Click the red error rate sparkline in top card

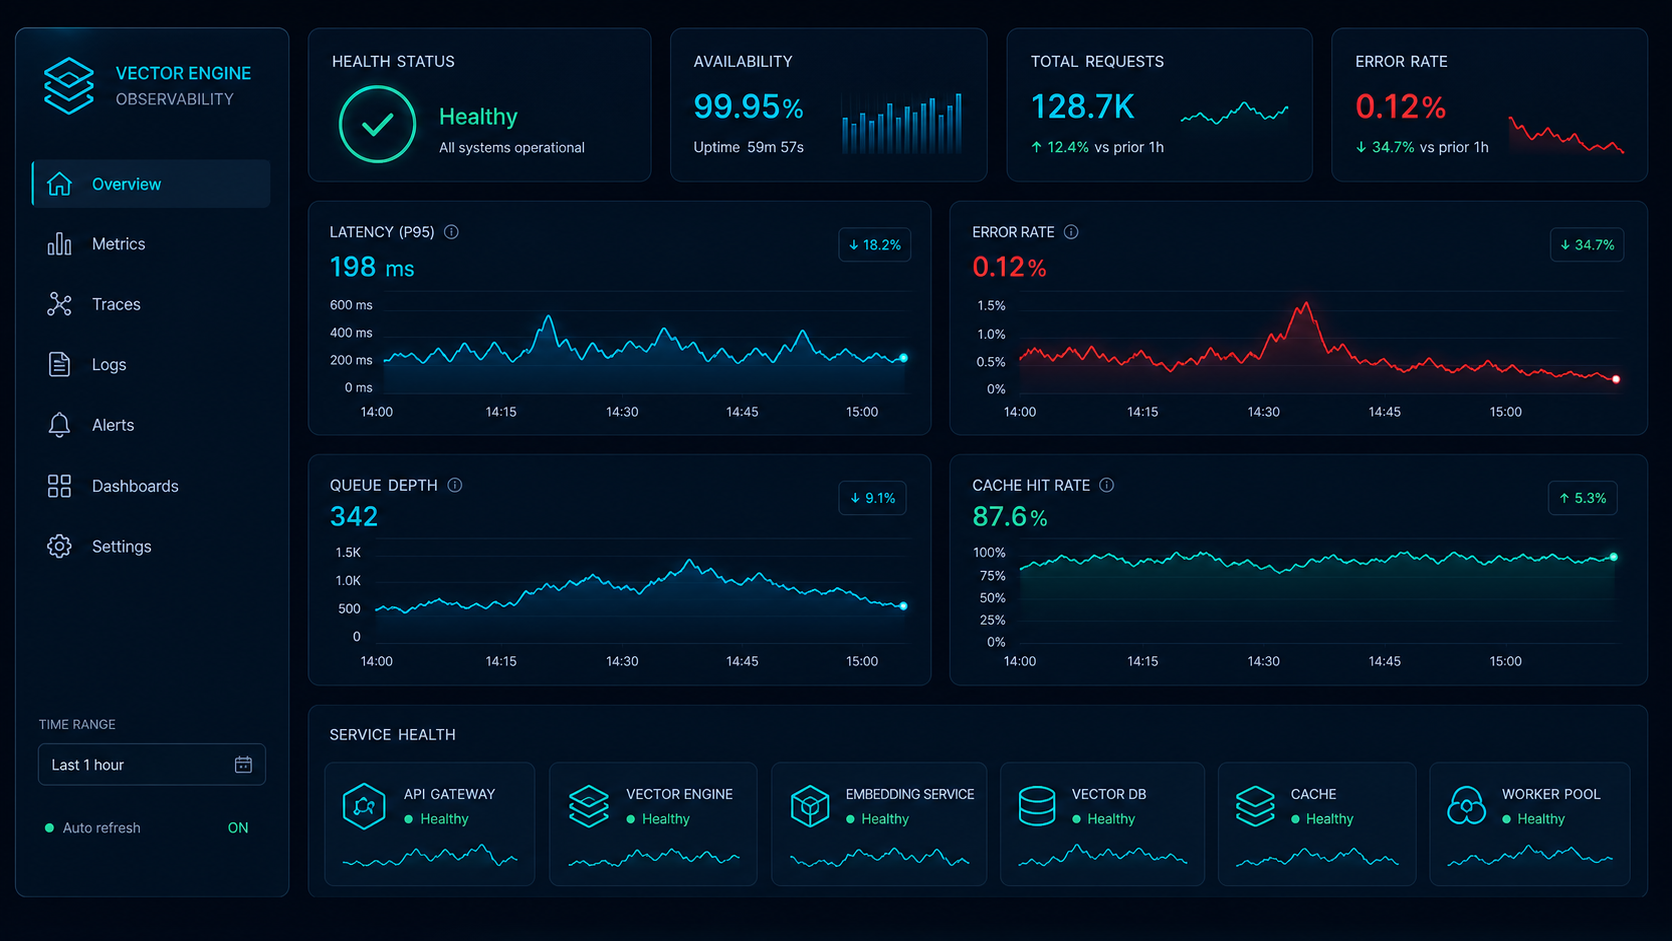[x=1566, y=135]
